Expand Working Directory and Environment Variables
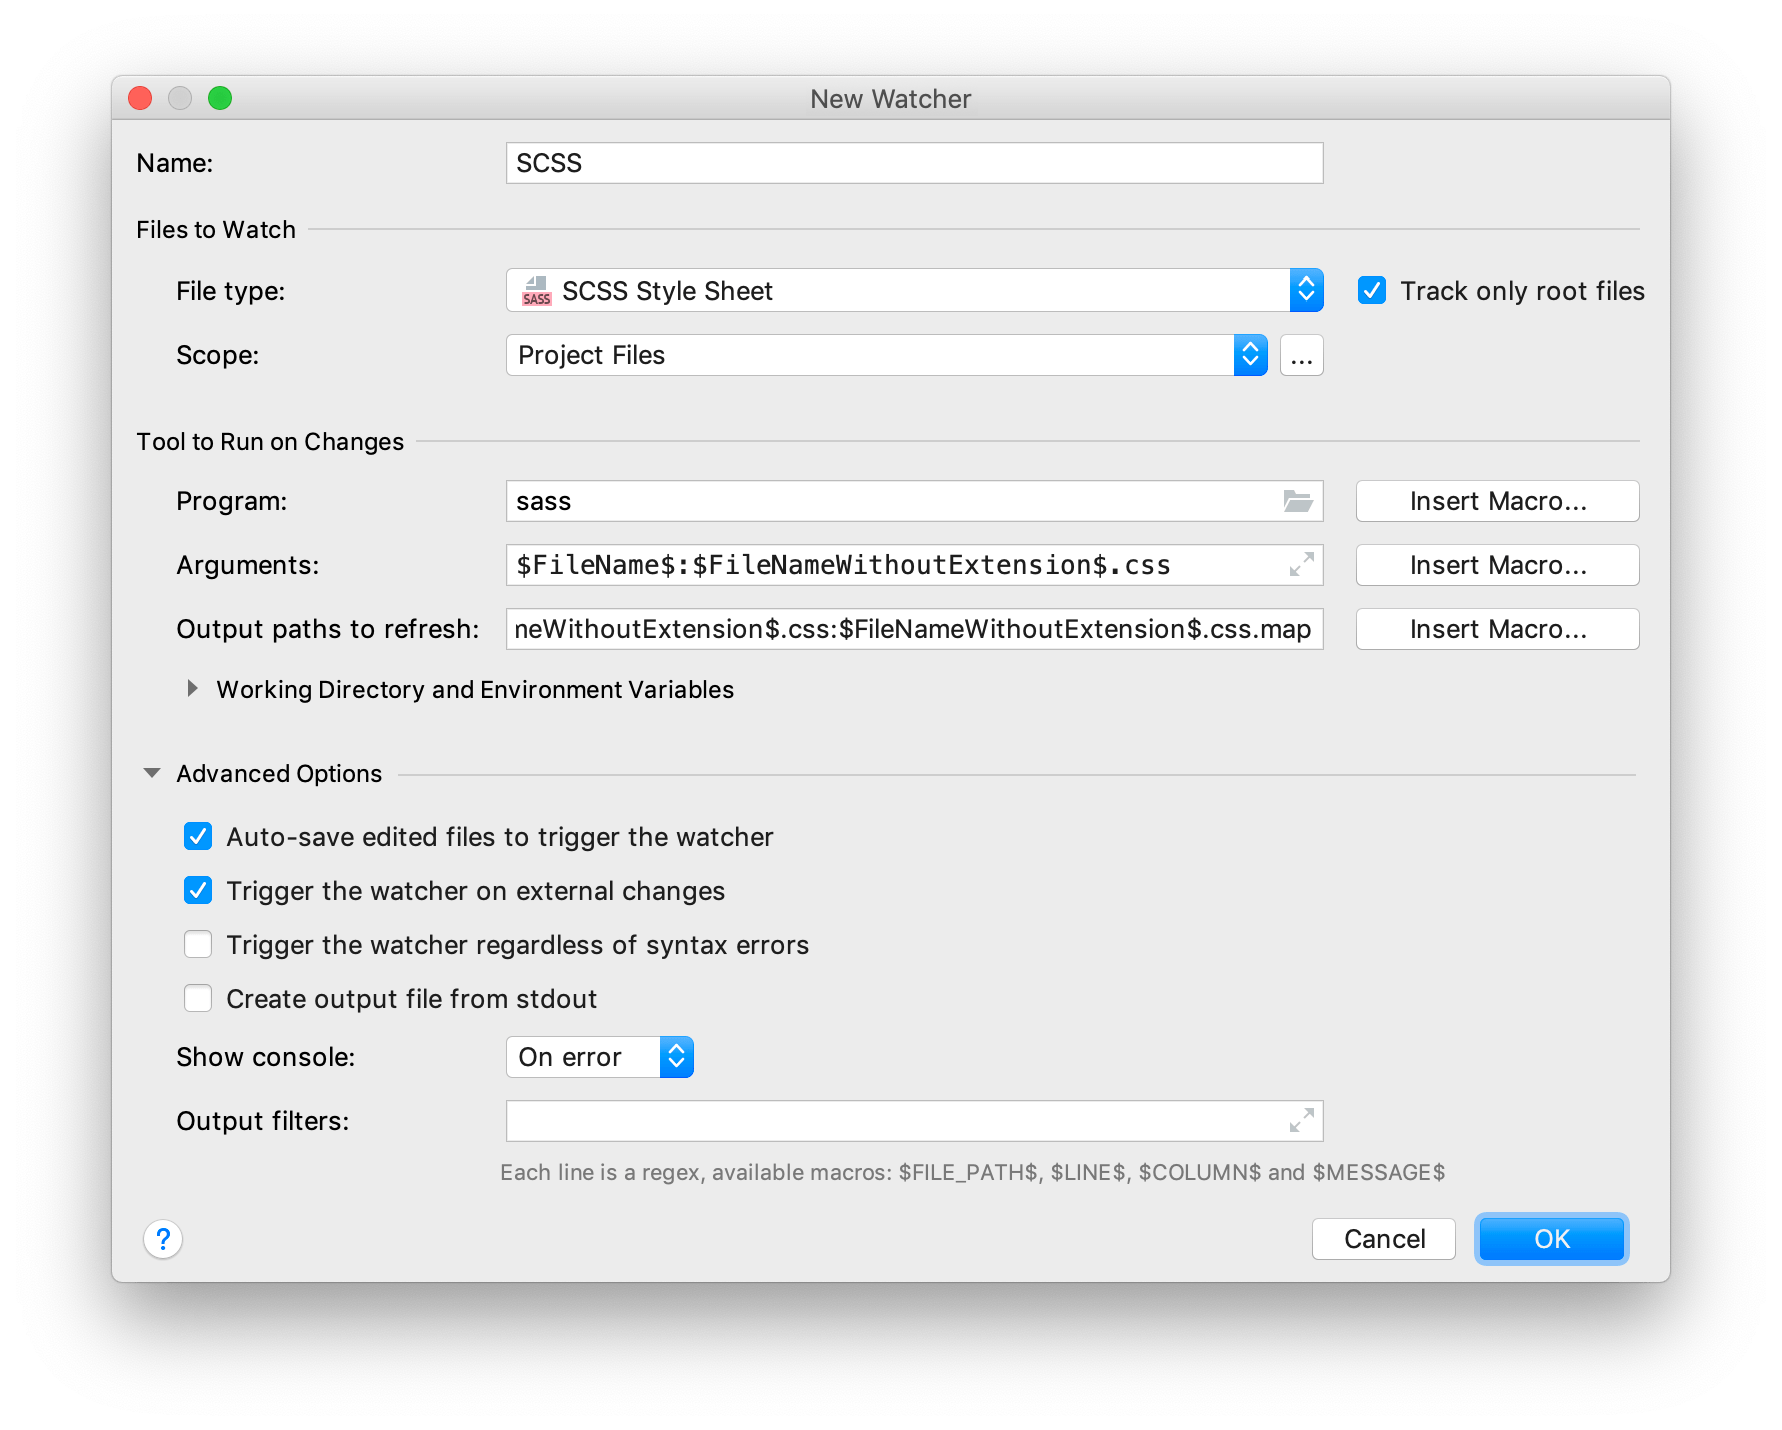This screenshot has height=1430, width=1782. (192, 689)
